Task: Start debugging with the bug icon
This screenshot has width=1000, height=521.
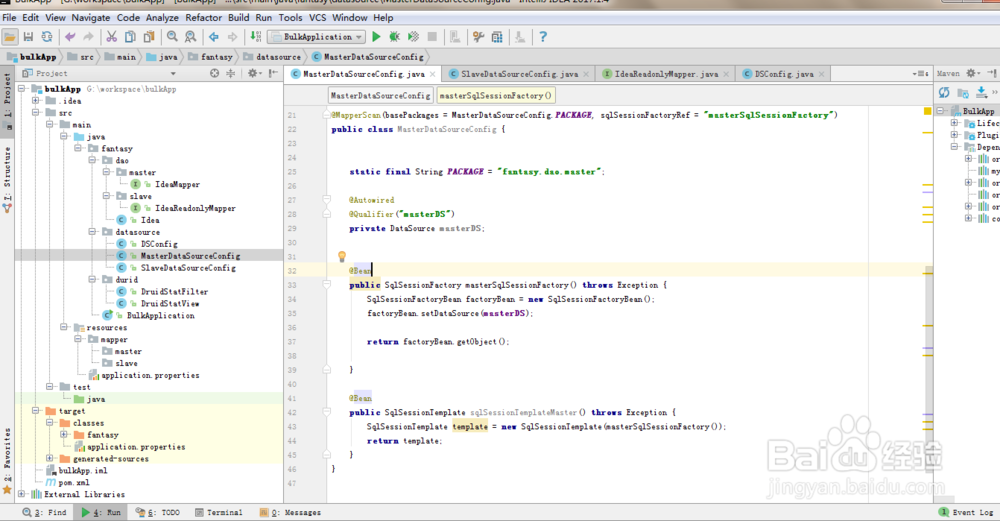Action: [x=395, y=37]
